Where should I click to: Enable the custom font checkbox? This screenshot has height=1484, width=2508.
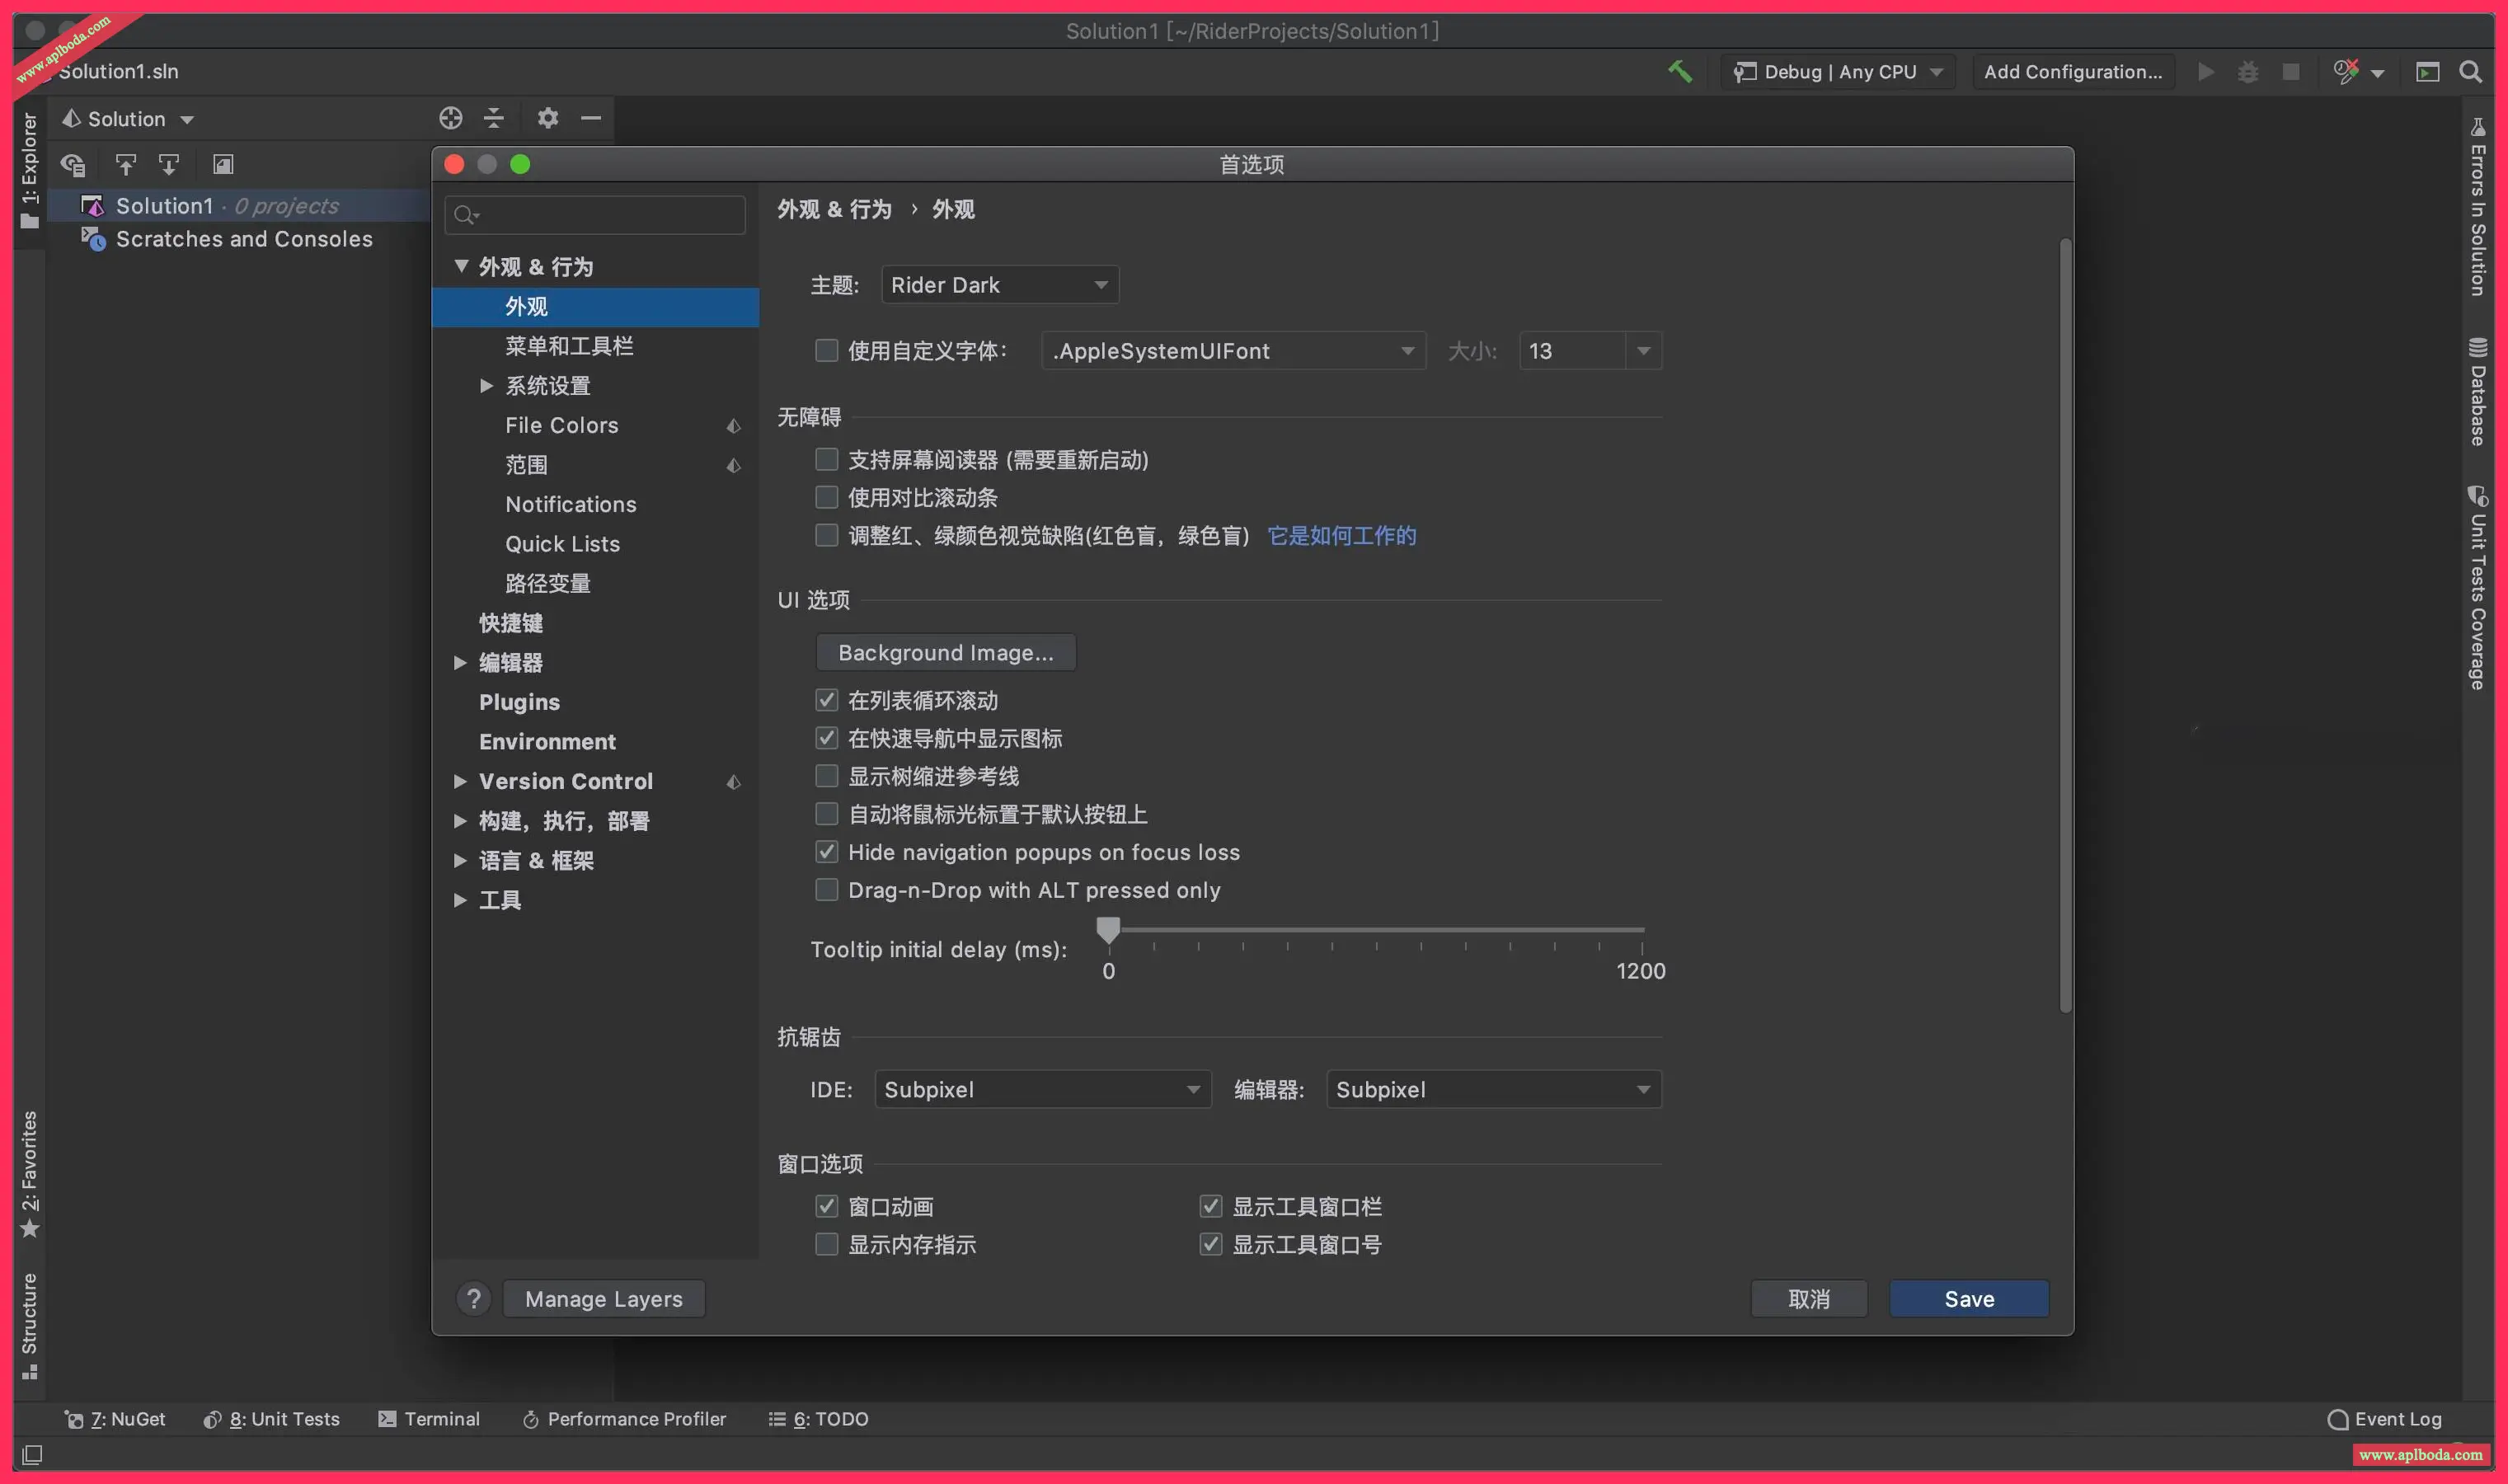(826, 350)
